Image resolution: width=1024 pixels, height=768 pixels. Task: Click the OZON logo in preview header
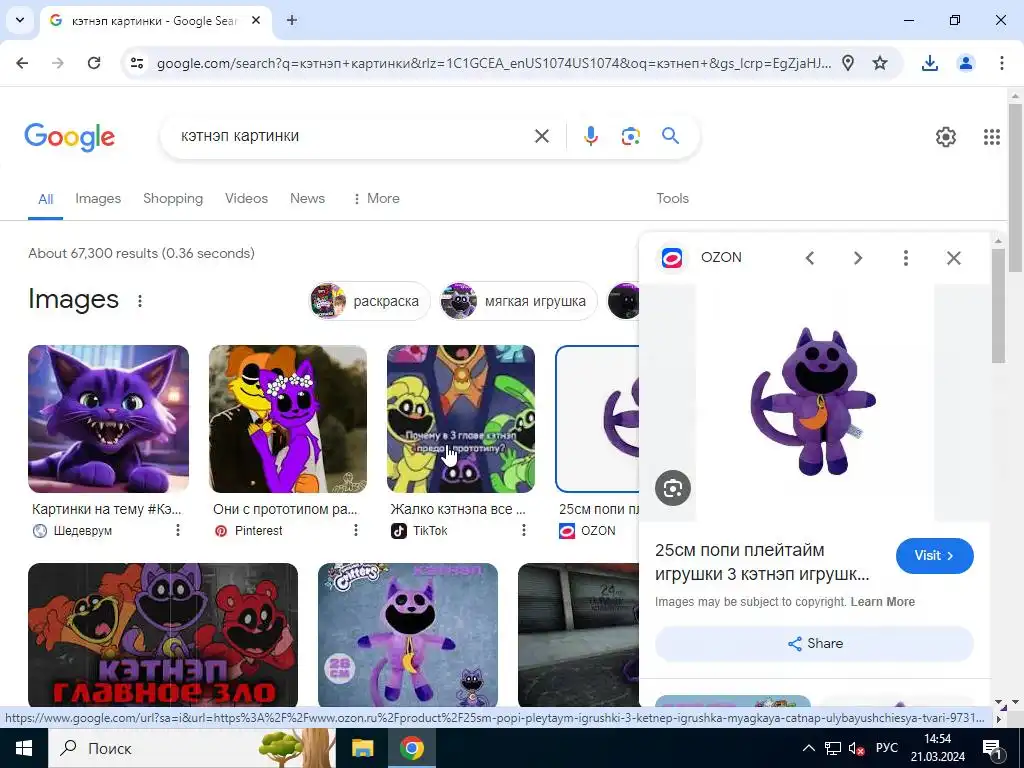tap(672, 258)
